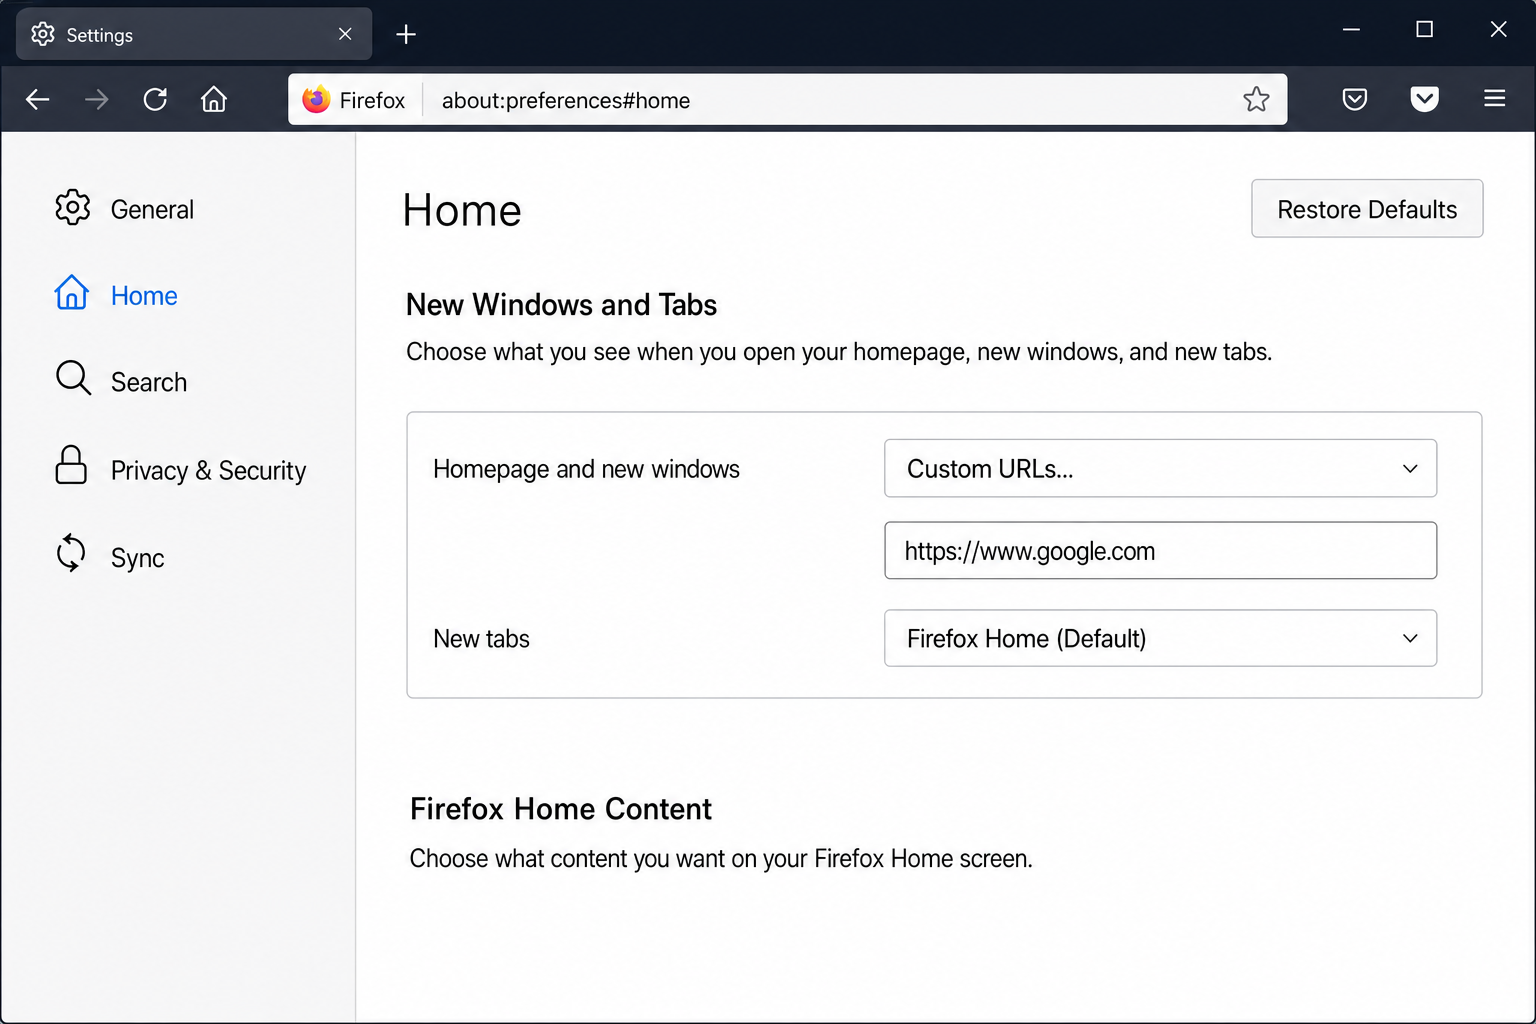Open the homepage via toolbar home icon

[x=214, y=99]
